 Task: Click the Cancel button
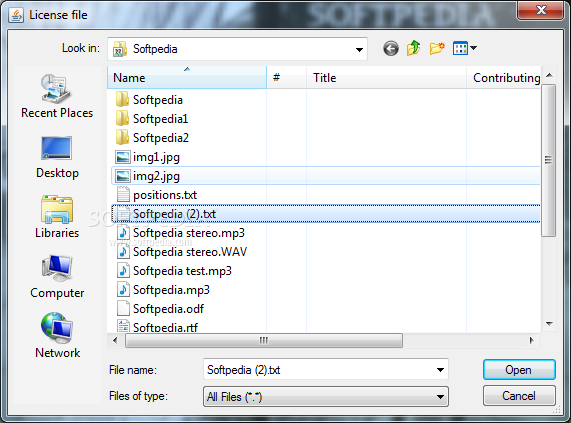point(519,396)
